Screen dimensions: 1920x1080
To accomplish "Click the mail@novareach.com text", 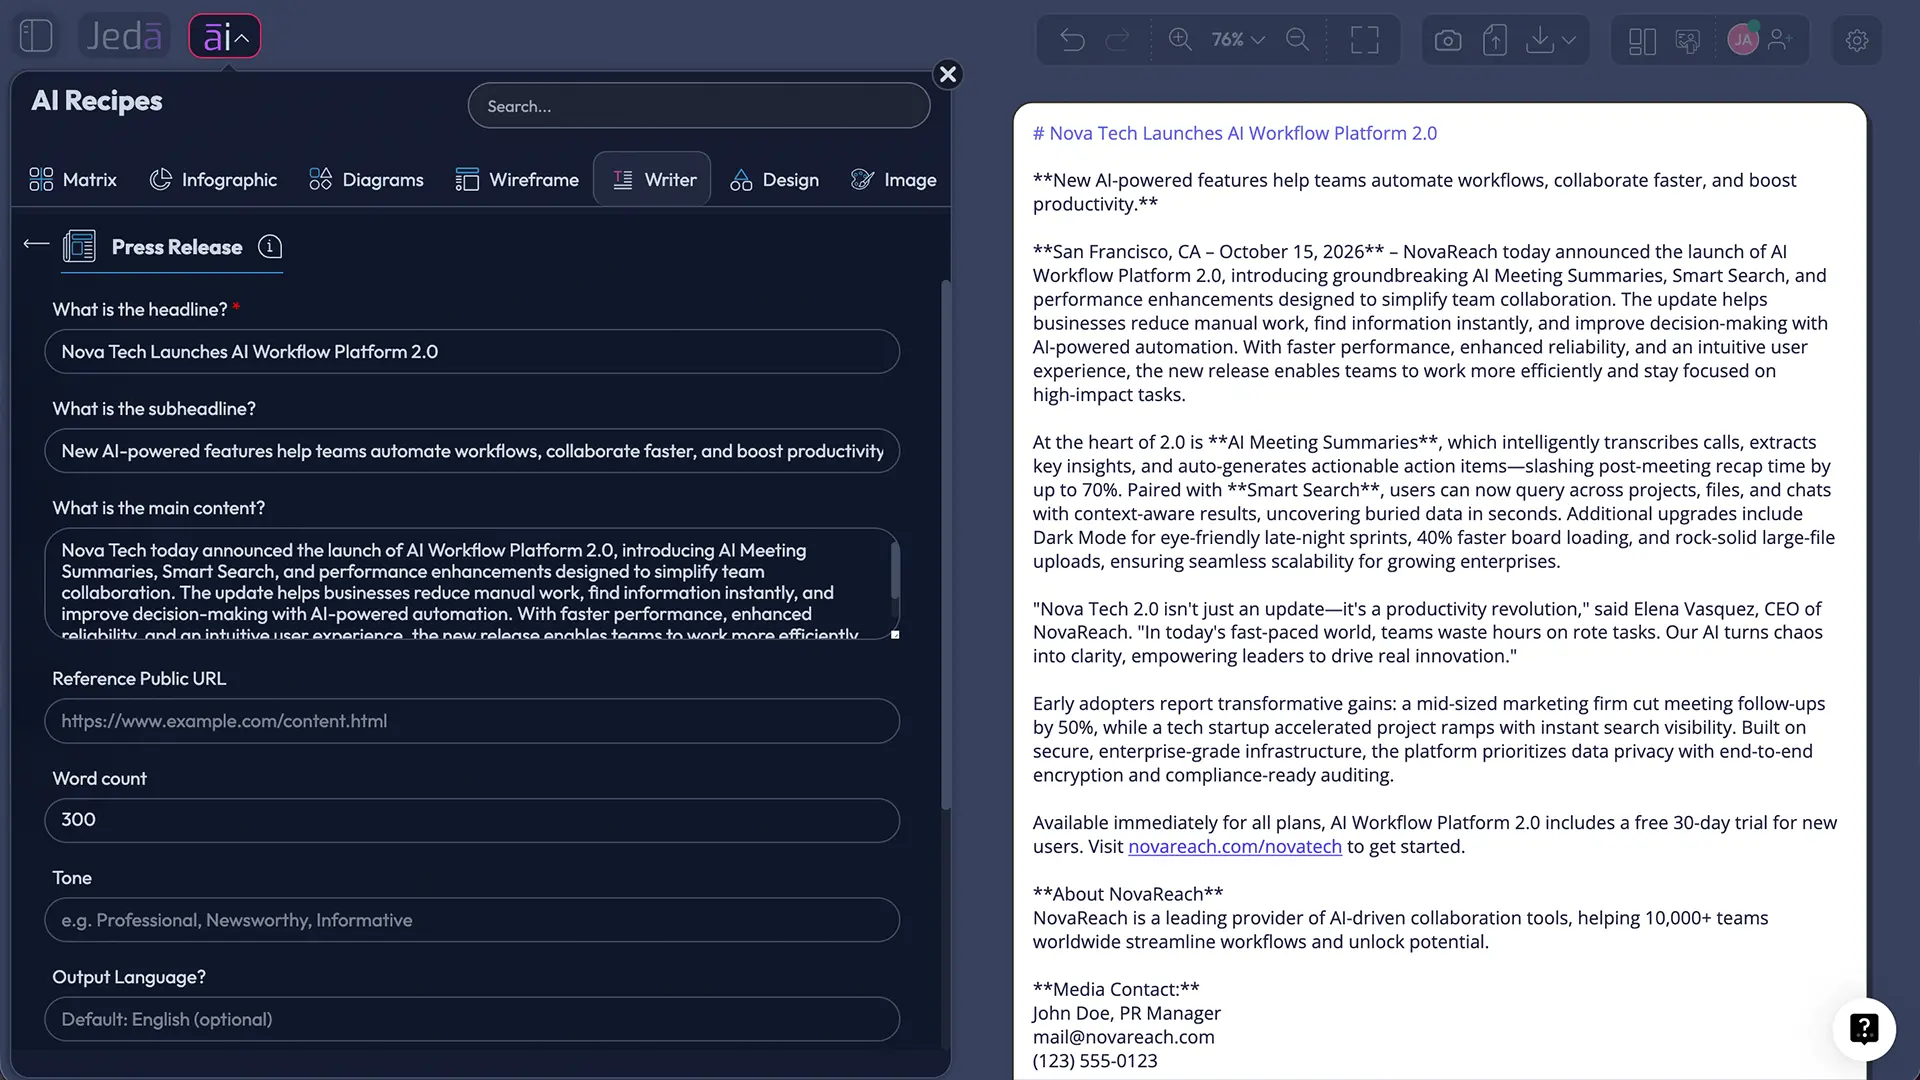I will point(1123,1037).
